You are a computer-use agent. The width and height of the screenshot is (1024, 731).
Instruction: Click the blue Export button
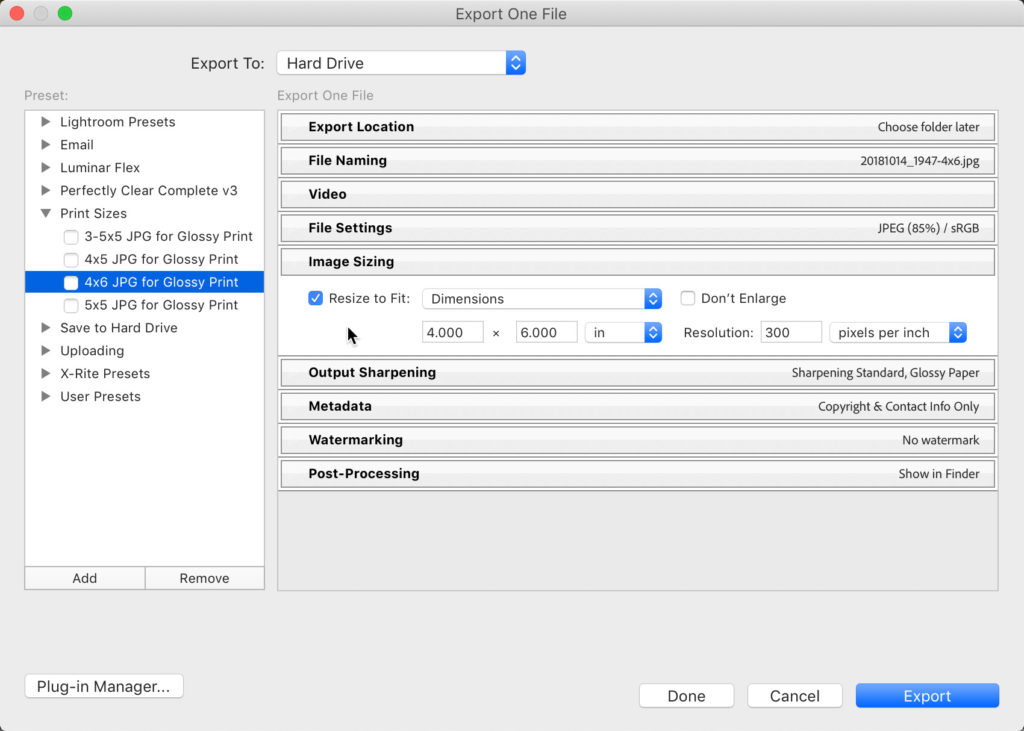[x=927, y=696]
